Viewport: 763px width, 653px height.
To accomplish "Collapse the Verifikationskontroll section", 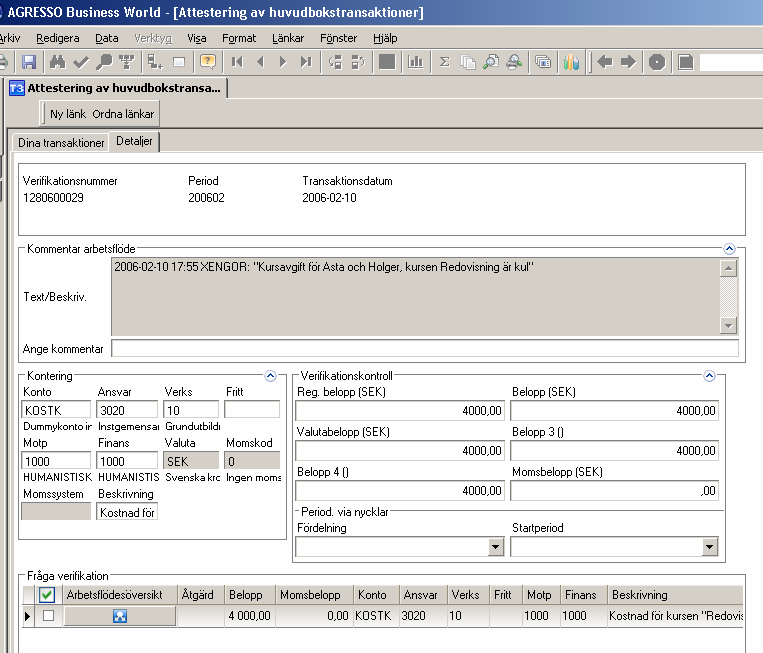I will pyautogui.click(x=709, y=376).
